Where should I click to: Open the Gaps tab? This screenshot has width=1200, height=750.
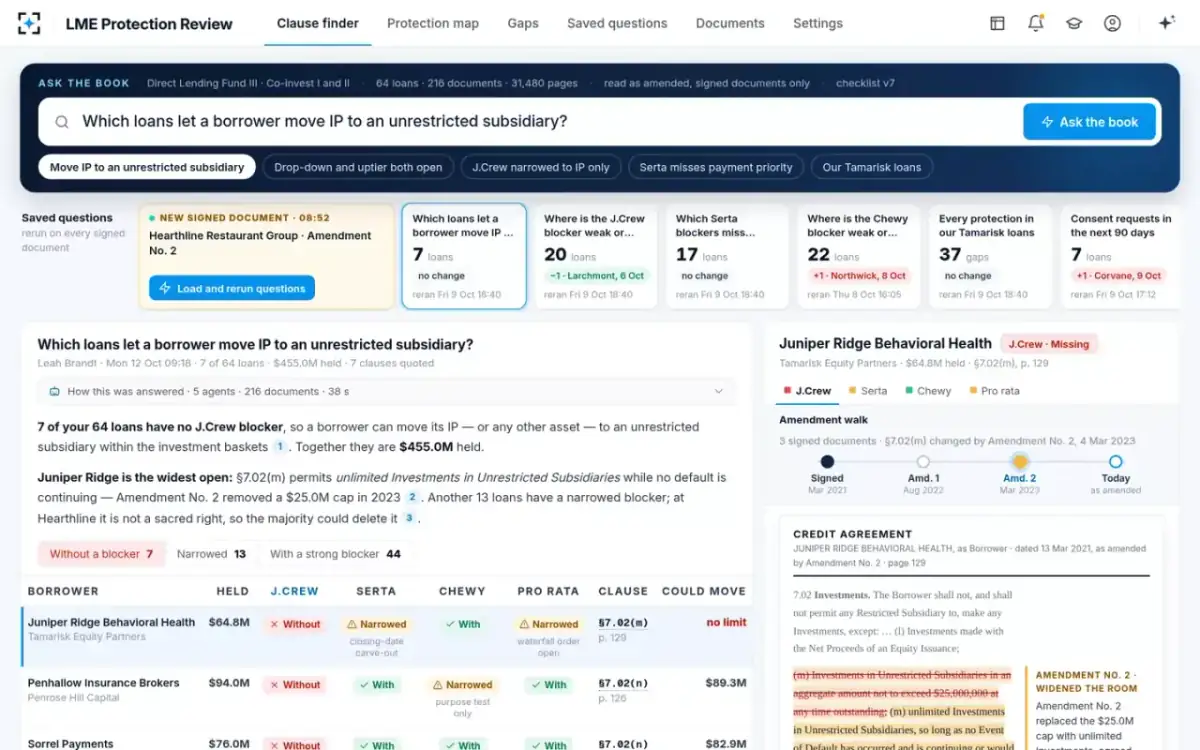click(523, 23)
